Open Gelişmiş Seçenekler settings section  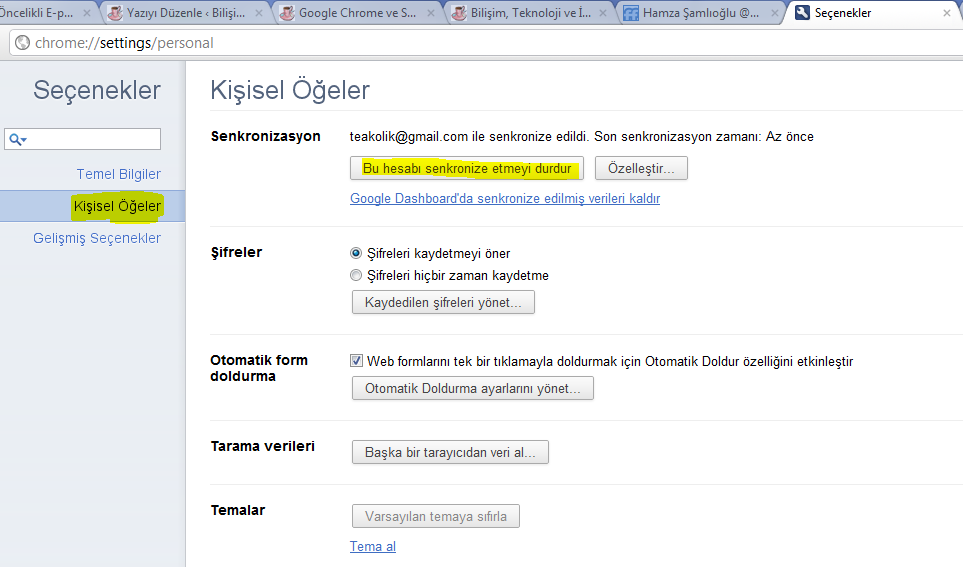point(97,238)
